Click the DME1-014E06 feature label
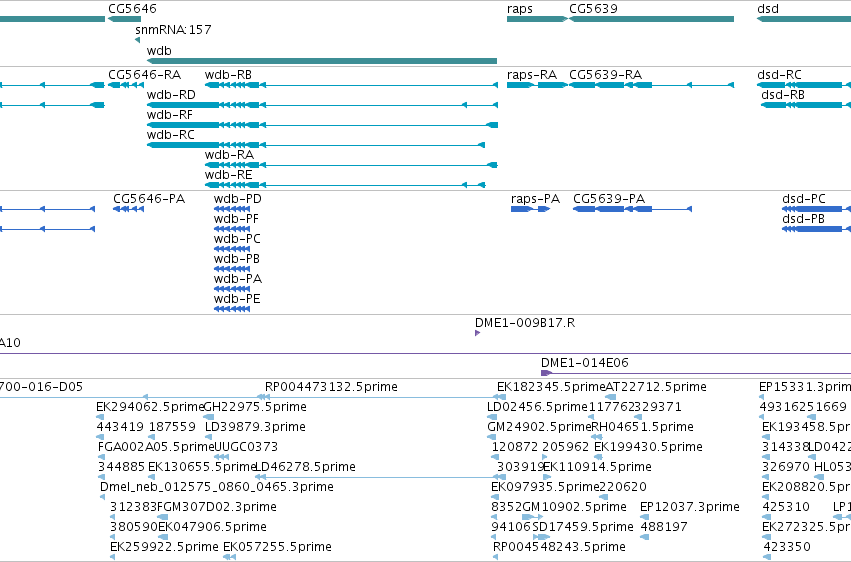The height and width of the screenshot is (562, 851). [x=585, y=363]
